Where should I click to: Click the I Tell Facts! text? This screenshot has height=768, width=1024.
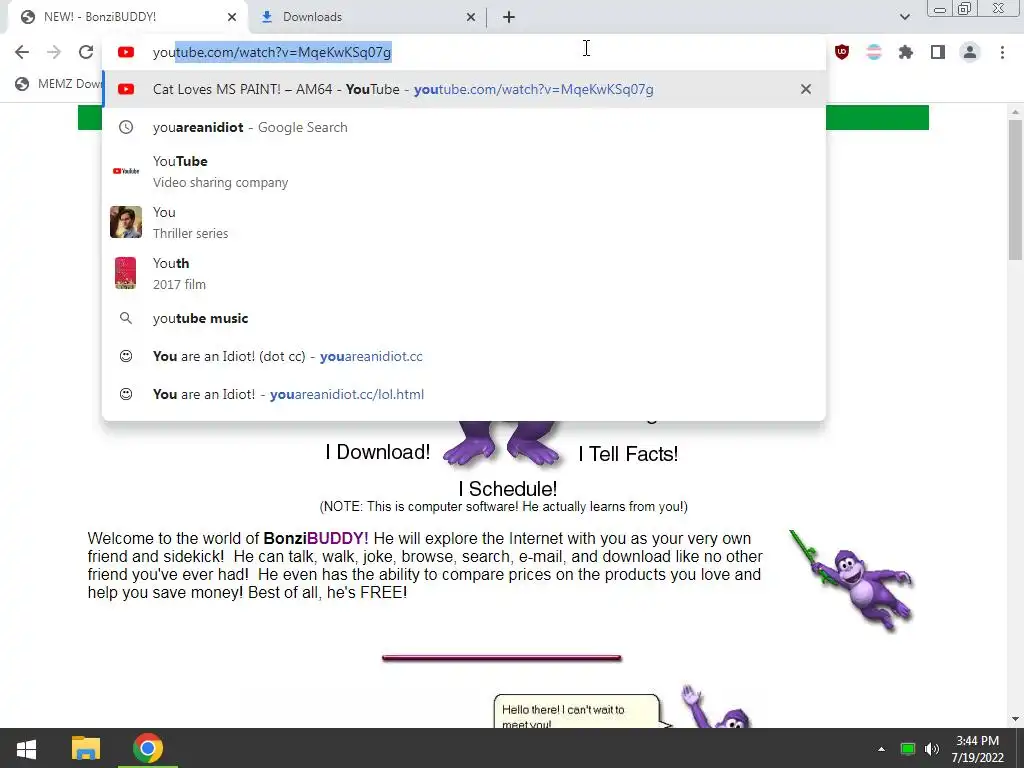(x=628, y=454)
